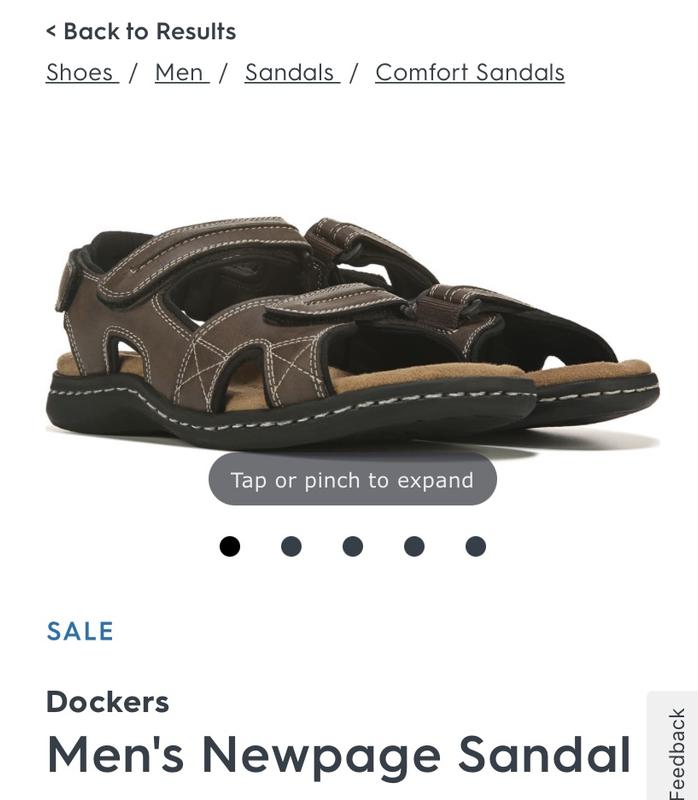Click the 'Tap or pinch to expand' overlay
The width and height of the screenshot is (698, 800).
pos(353,480)
